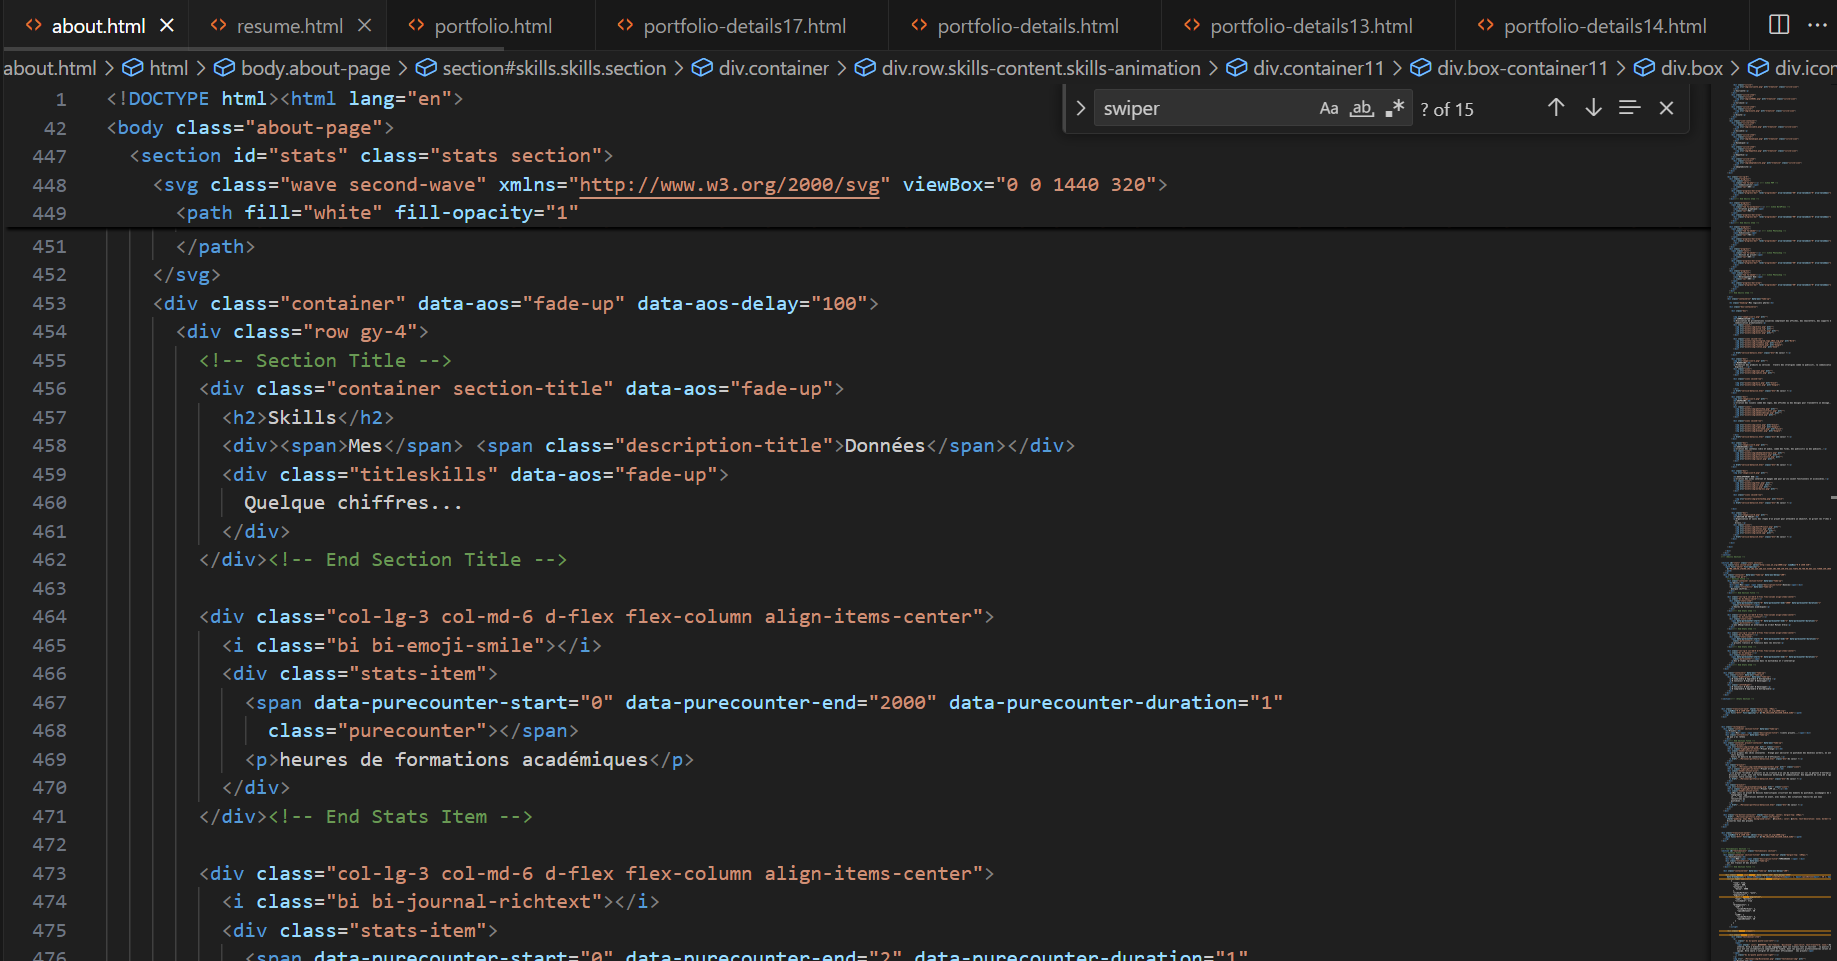Split the editor to the right
Screen dimensions: 1837x961
point(1779,25)
